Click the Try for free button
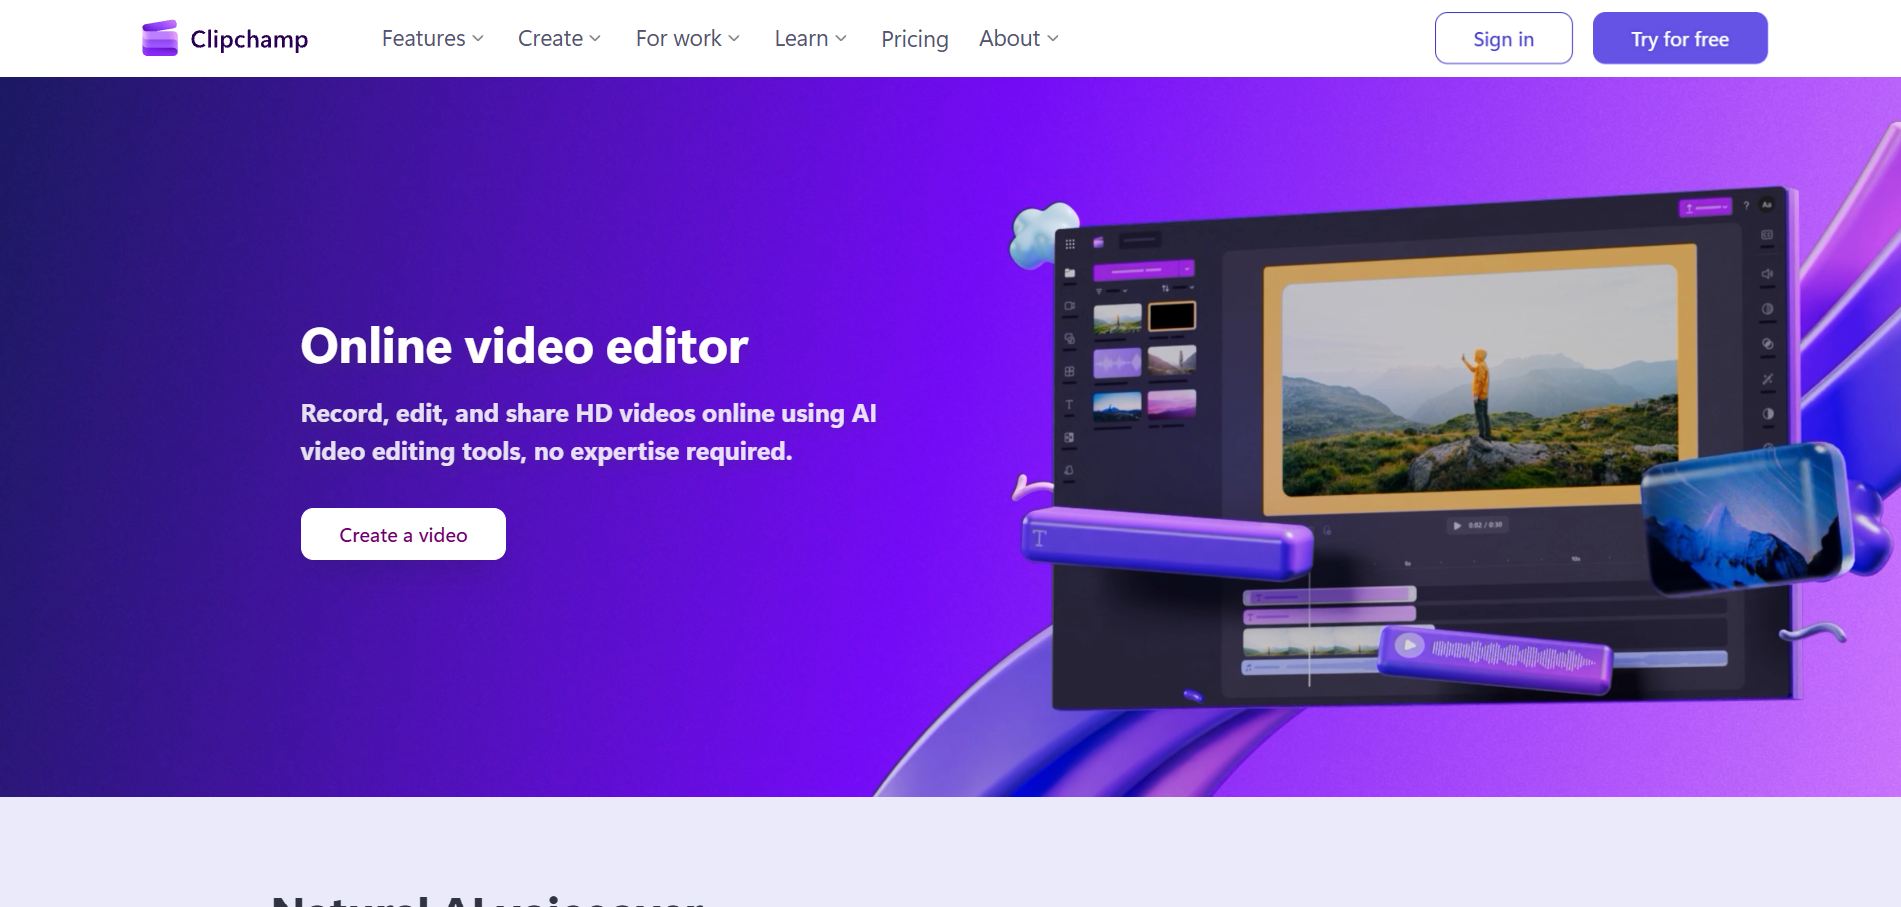Screen dimensions: 1901x907 tap(1680, 38)
